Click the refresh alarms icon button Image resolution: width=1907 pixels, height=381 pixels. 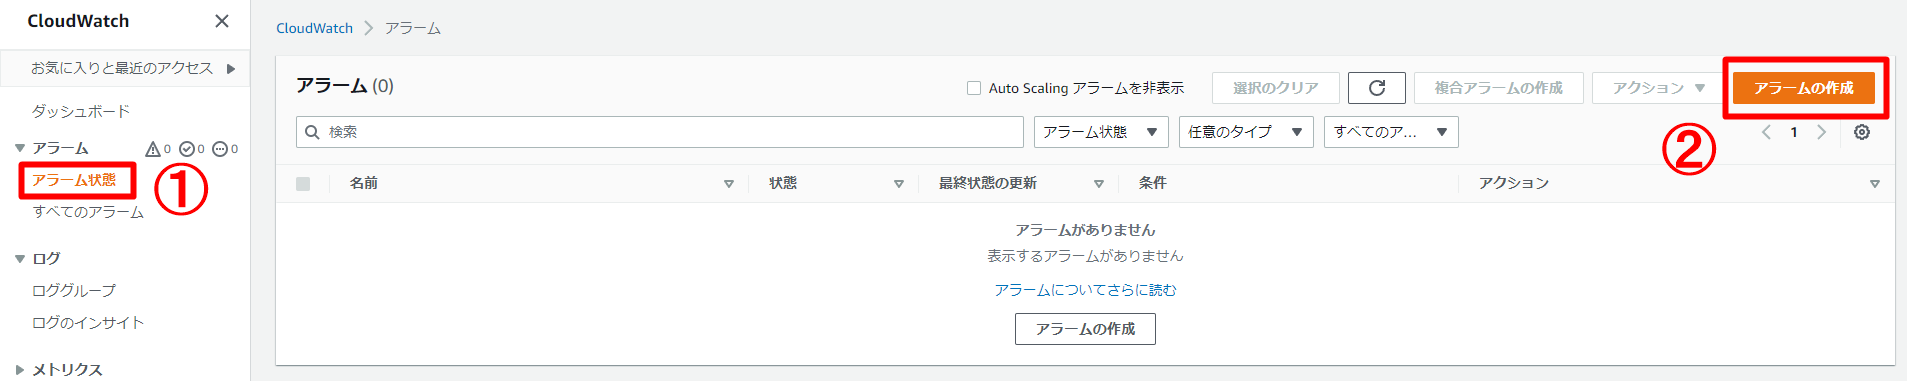pos(1376,88)
